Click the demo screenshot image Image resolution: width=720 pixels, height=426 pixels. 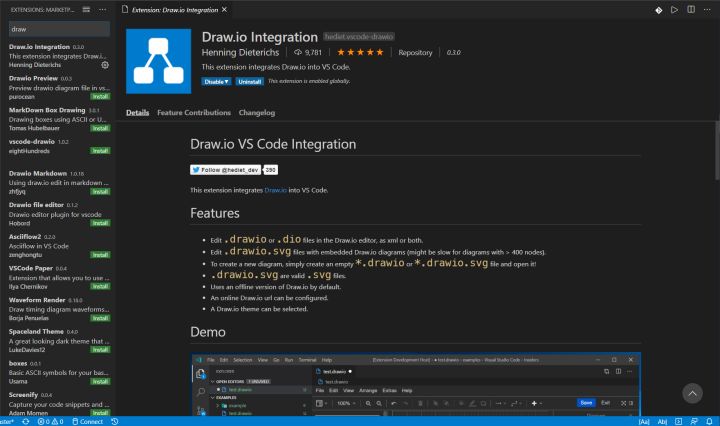(416, 385)
